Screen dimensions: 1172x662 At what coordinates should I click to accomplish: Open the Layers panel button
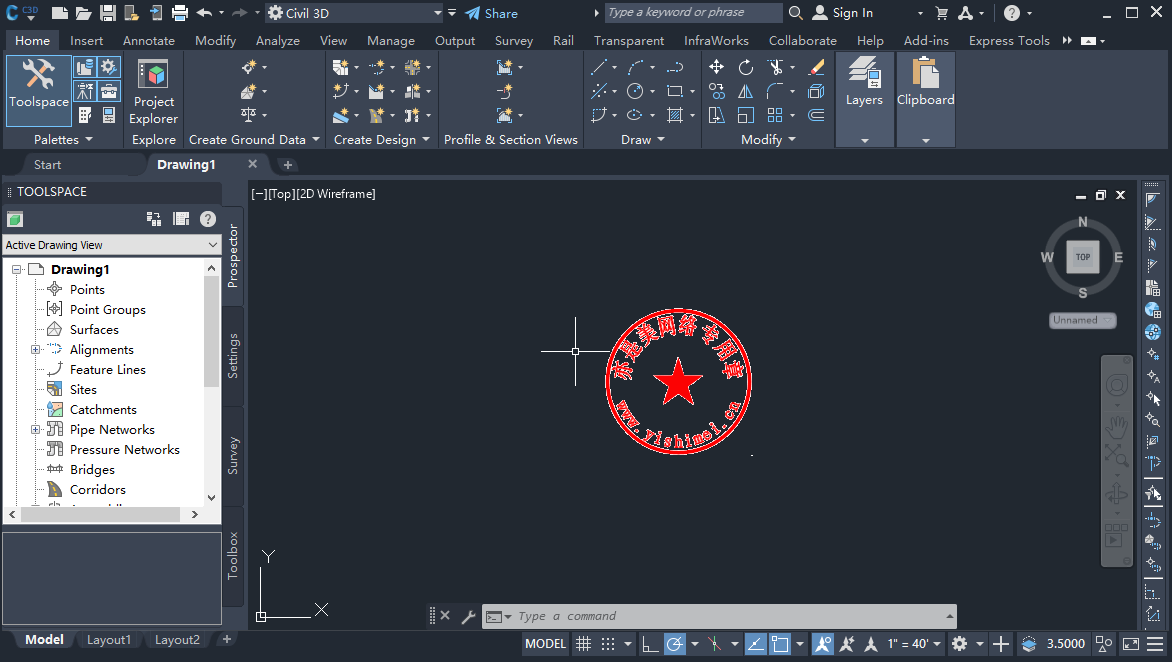coord(864,99)
